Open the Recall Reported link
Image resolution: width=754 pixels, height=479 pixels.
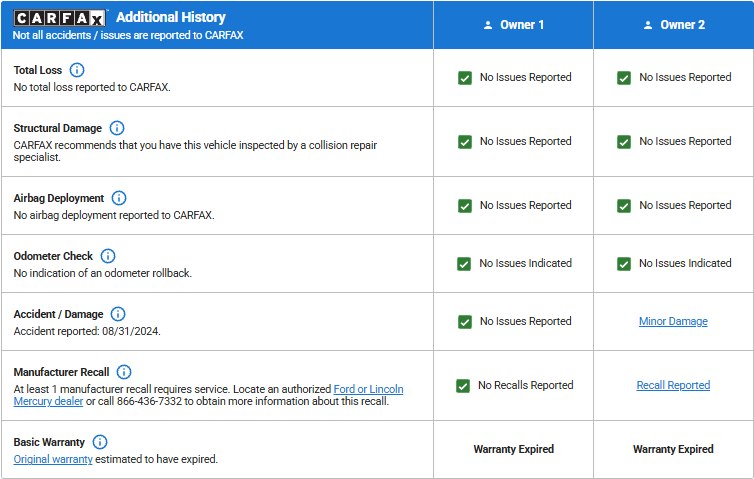673,385
